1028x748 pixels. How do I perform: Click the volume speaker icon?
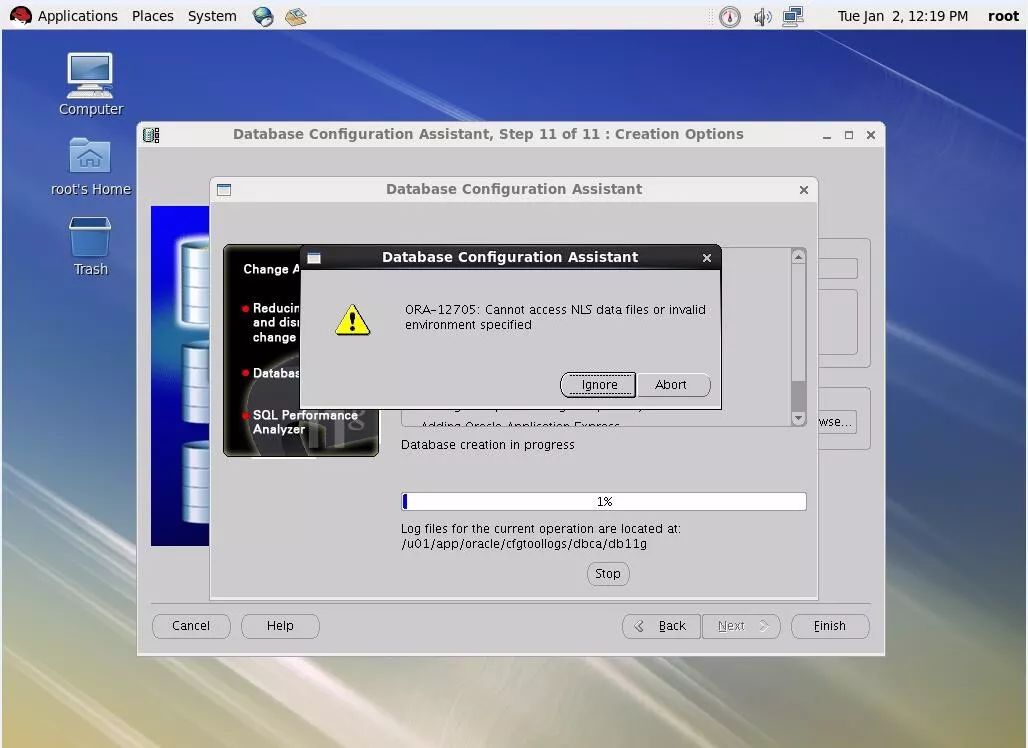point(762,16)
